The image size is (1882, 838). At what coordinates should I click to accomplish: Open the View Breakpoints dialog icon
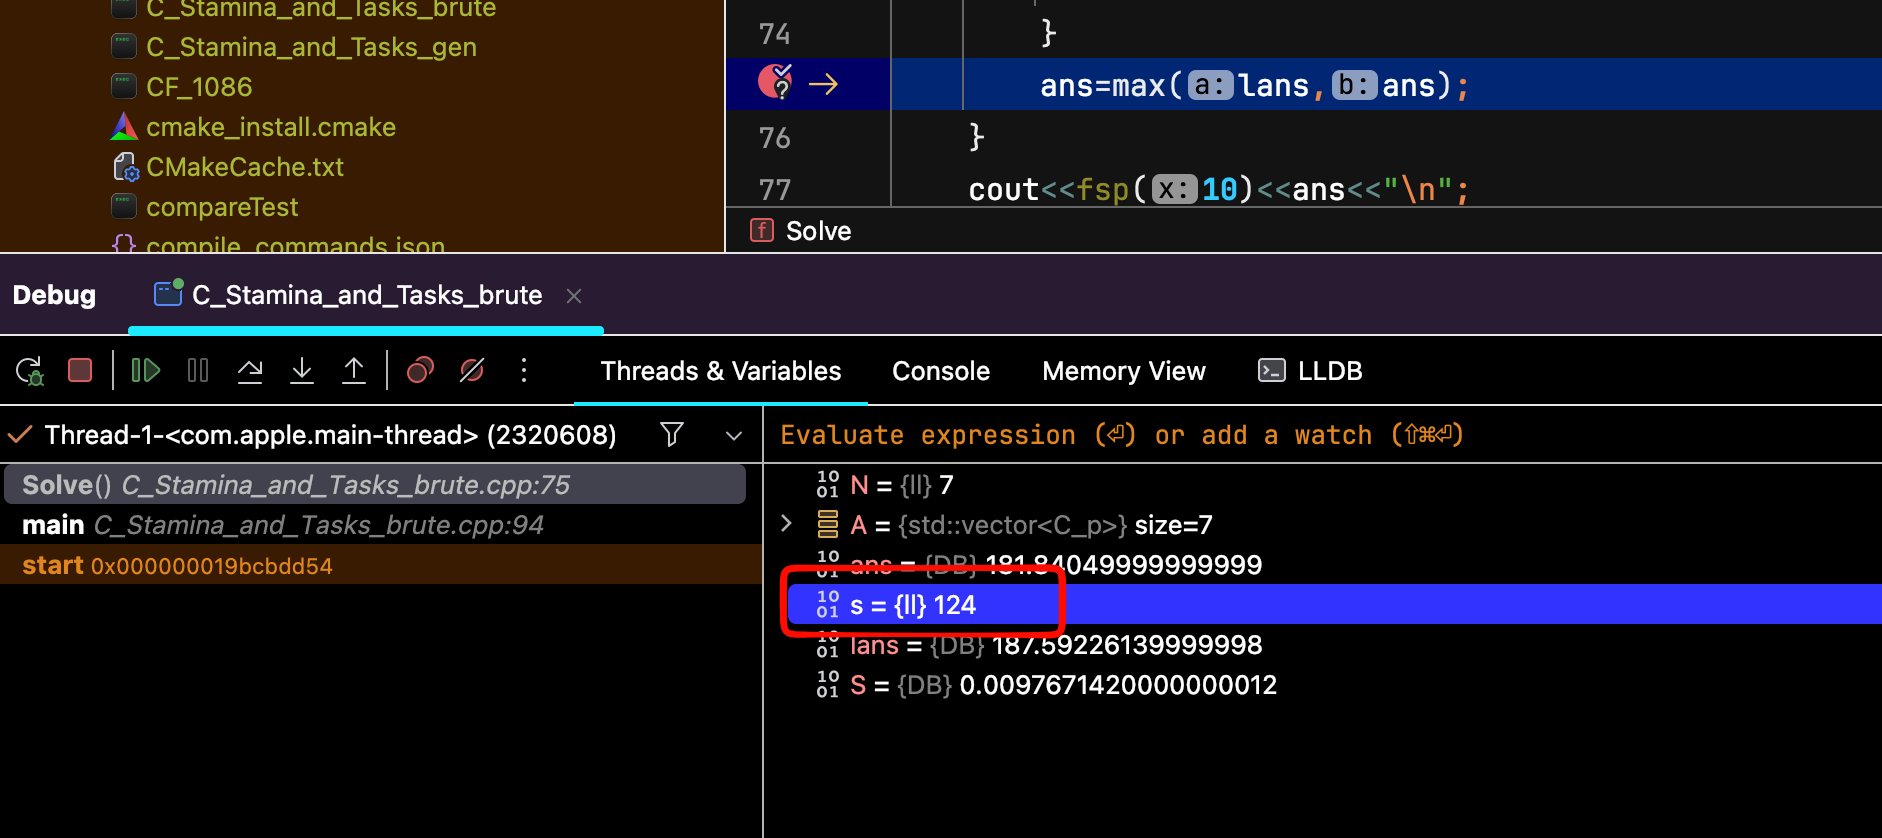click(420, 371)
